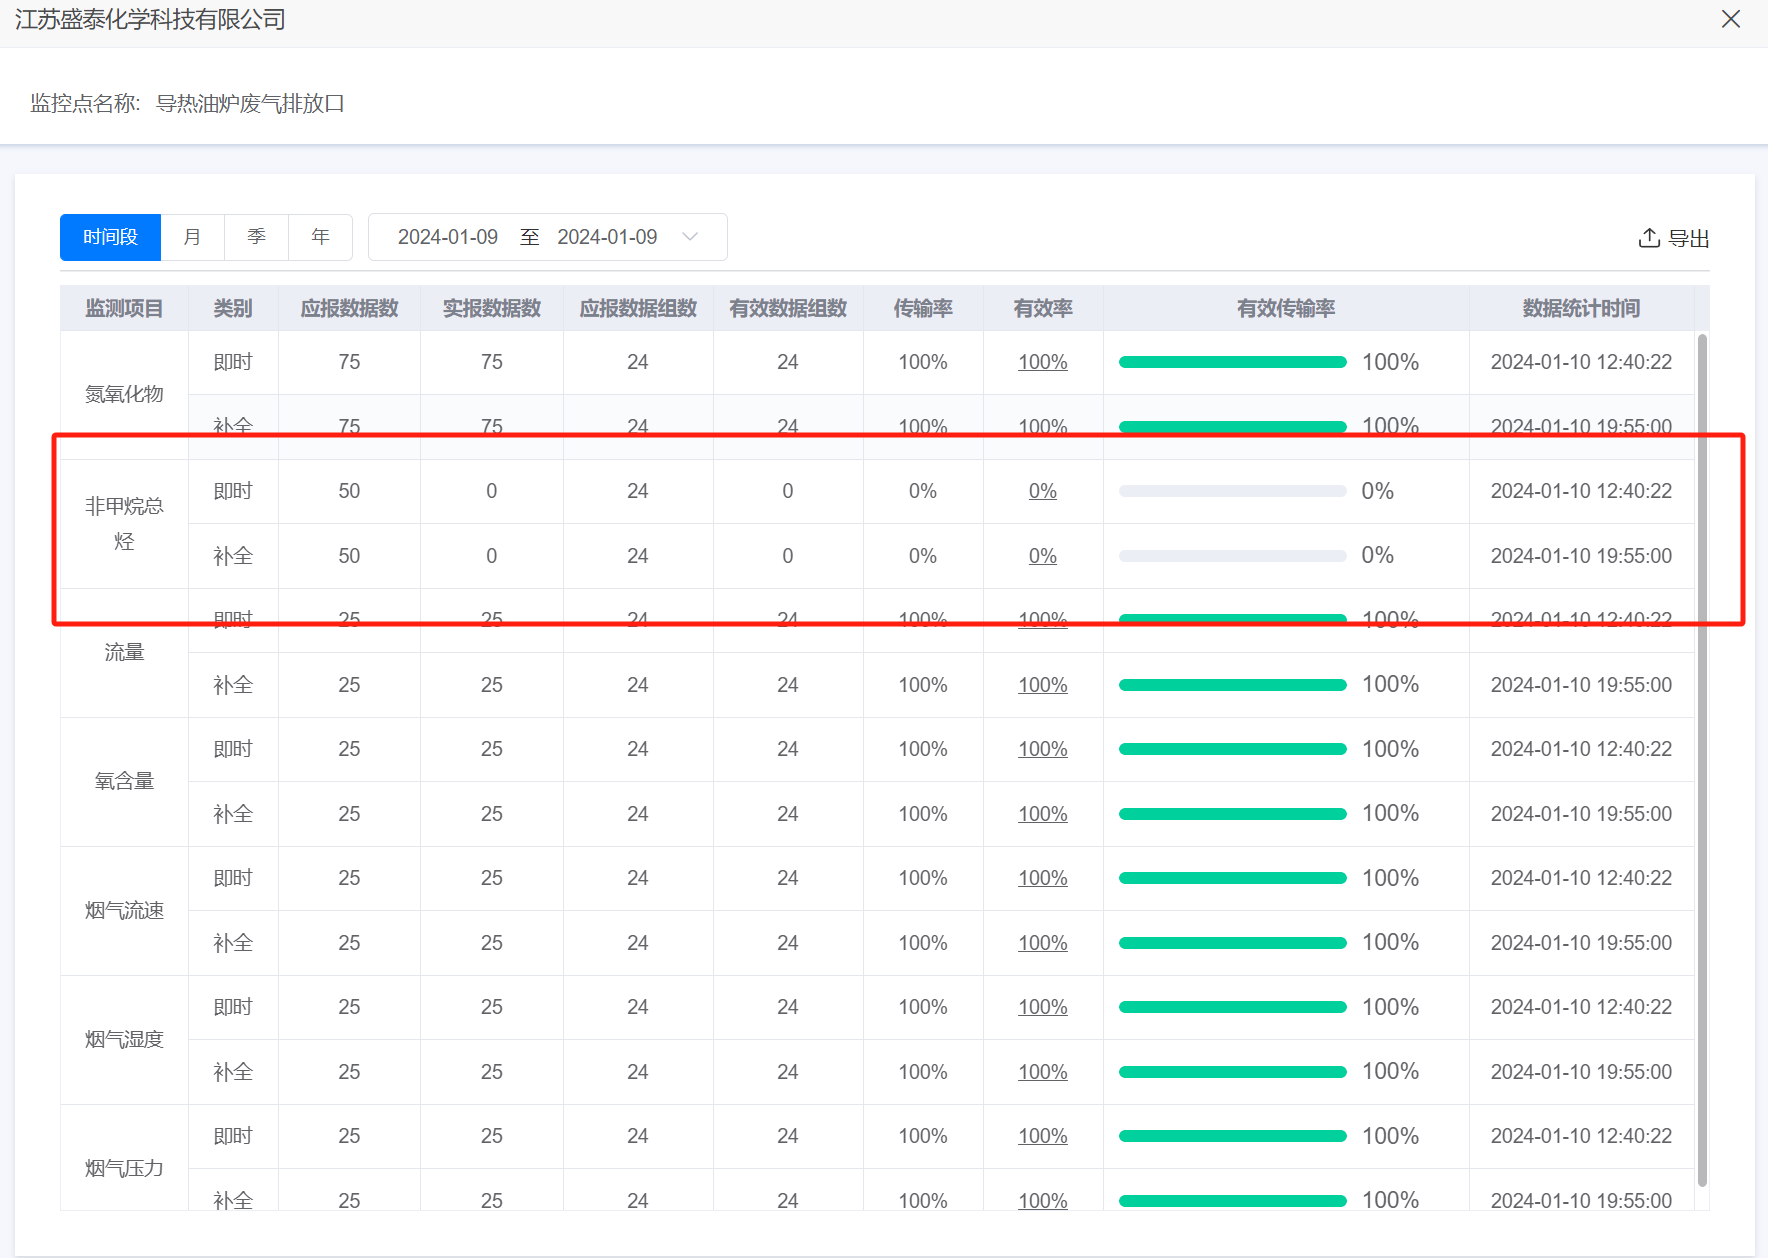This screenshot has height=1258, width=1768.
Task: Click 监控点名称 导热油炉废气排放口 text
Action: pyautogui.click(x=187, y=103)
